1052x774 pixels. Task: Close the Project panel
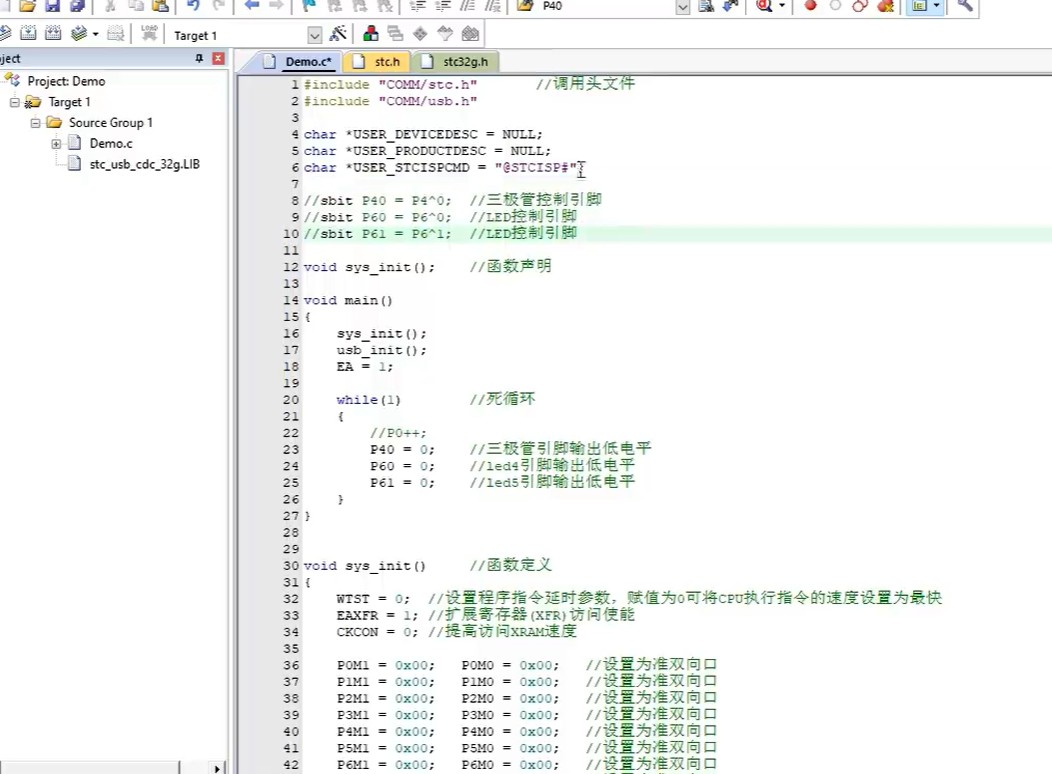click(x=218, y=58)
